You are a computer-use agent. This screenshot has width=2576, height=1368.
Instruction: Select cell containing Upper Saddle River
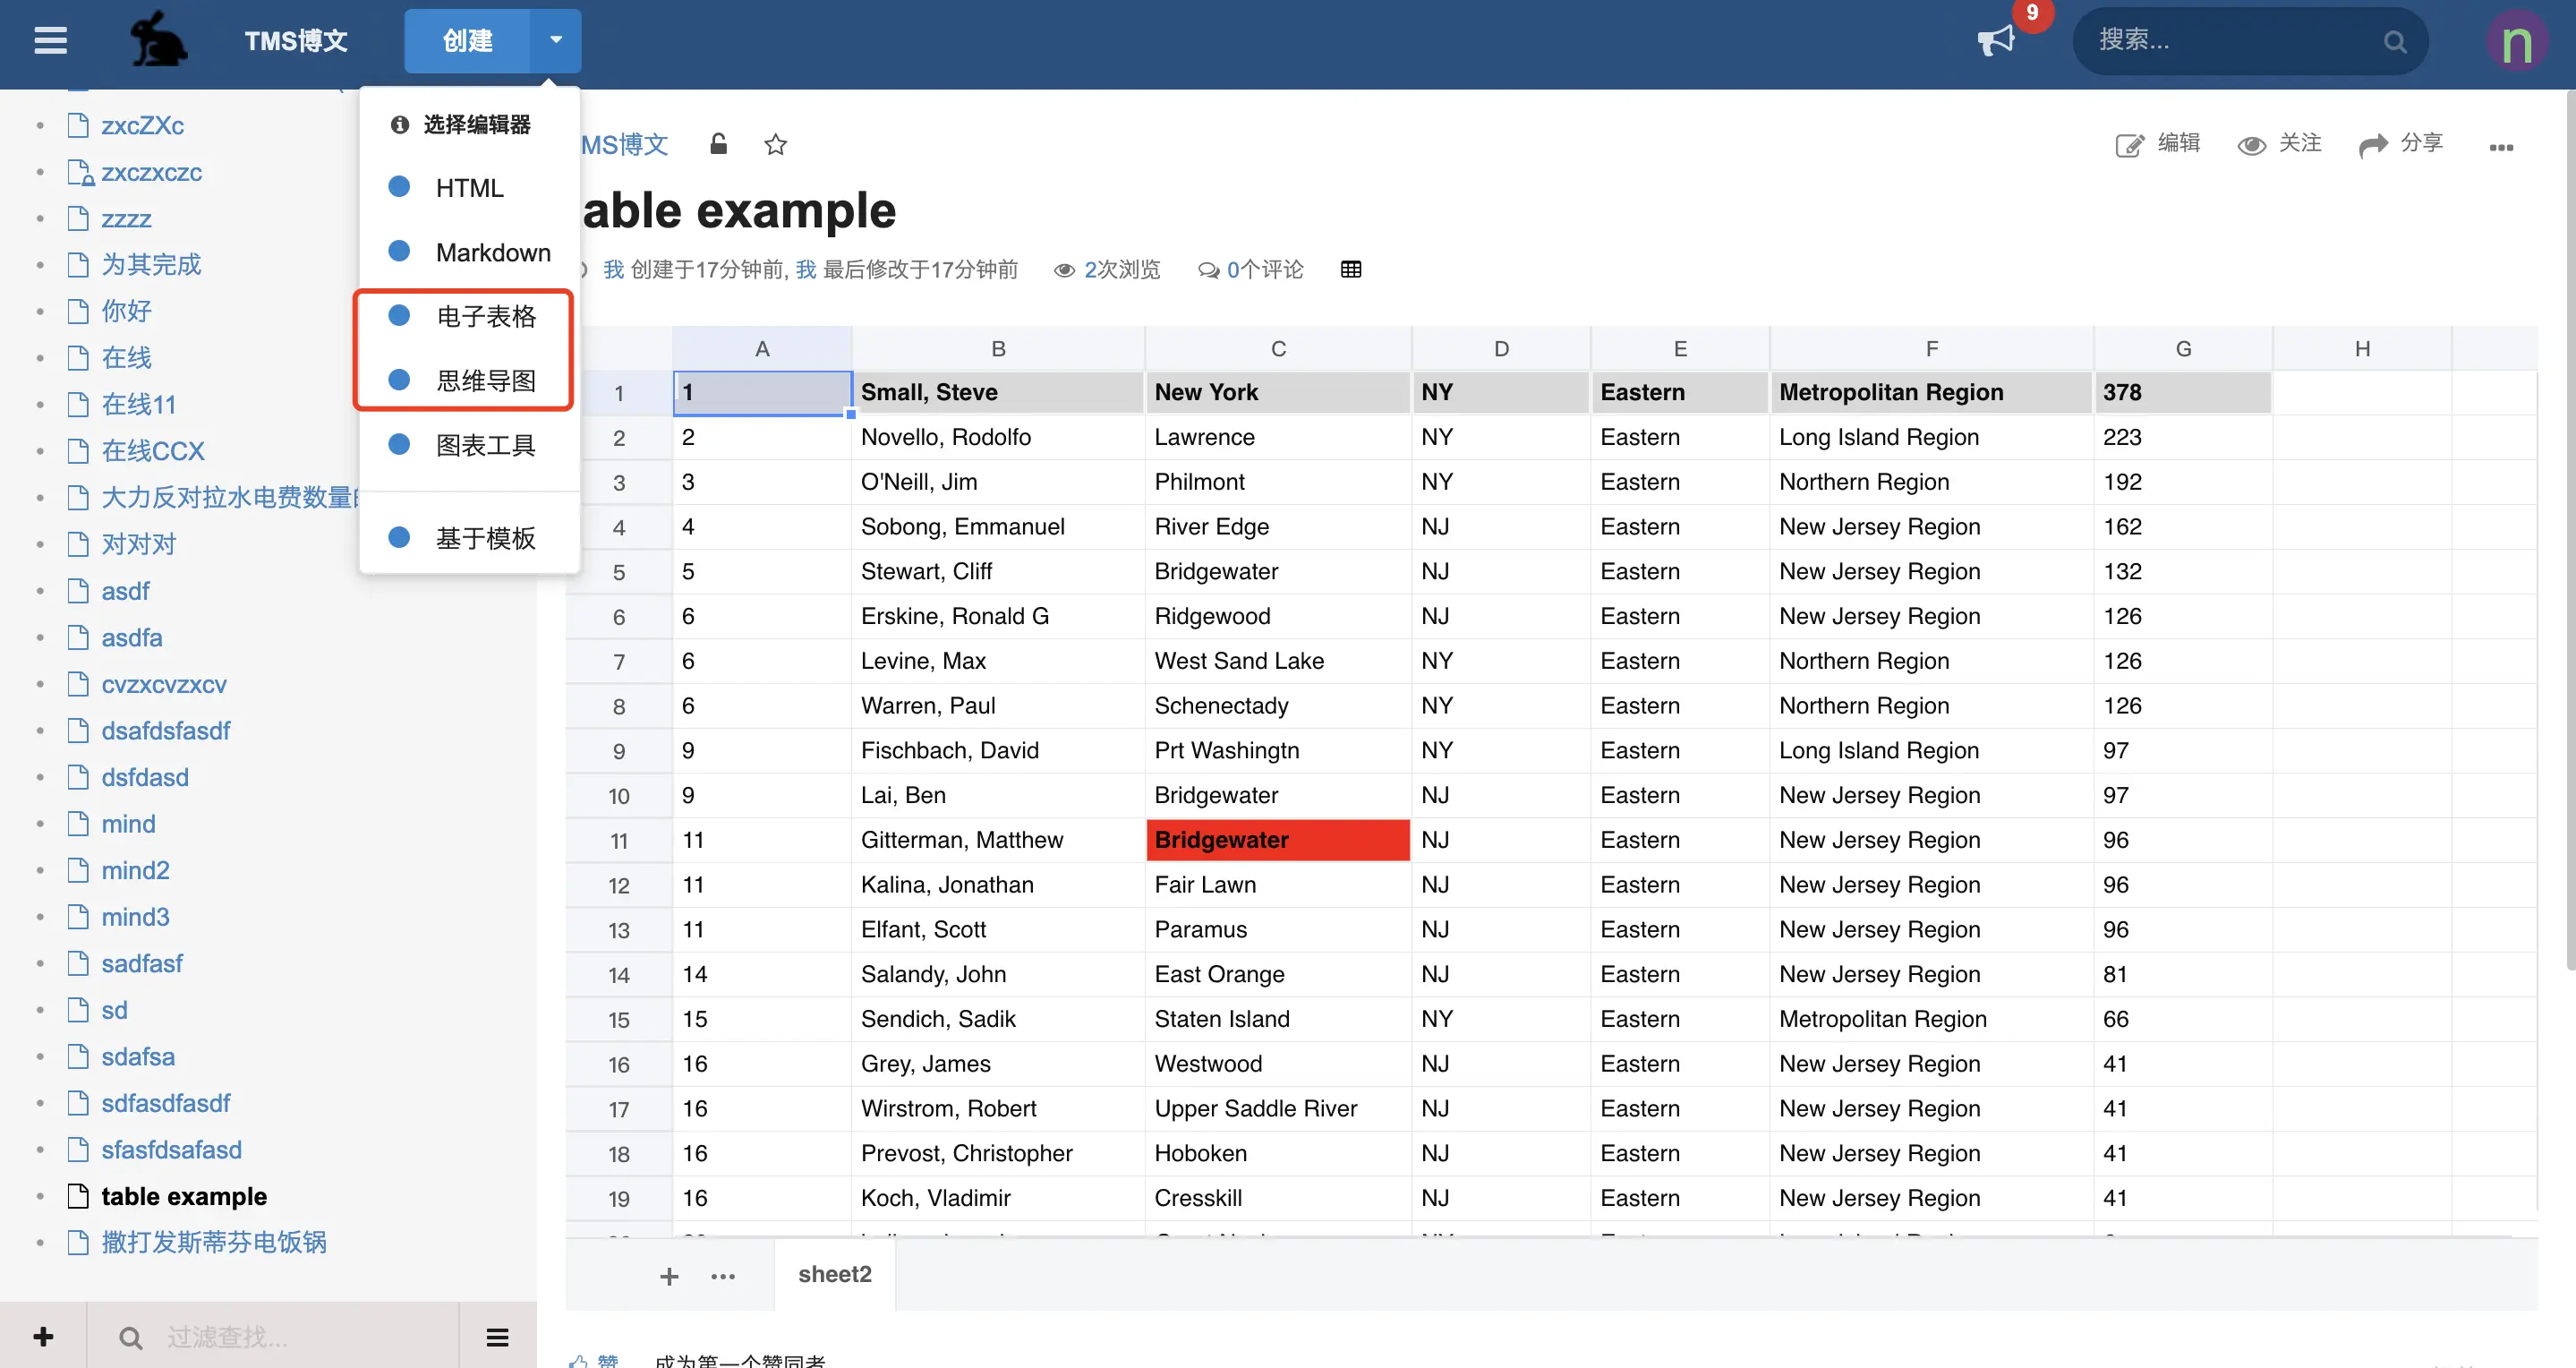pos(1278,1108)
